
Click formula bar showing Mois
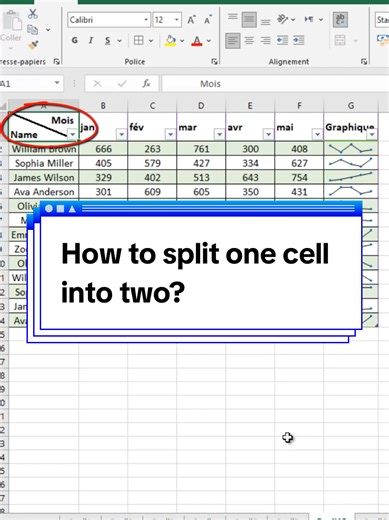[x=275, y=84]
